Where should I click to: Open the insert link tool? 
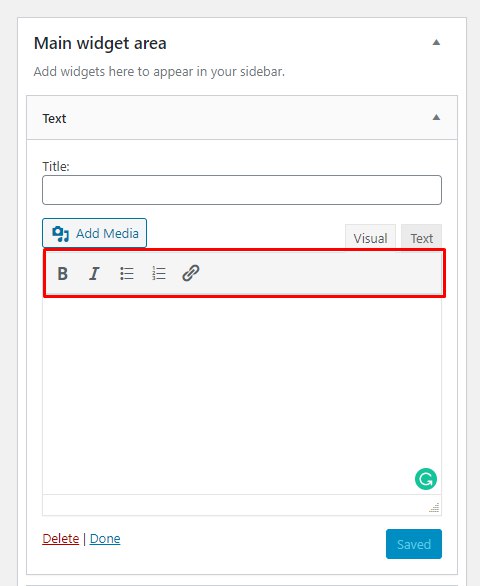pyautogui.click(x=191, y=273)
